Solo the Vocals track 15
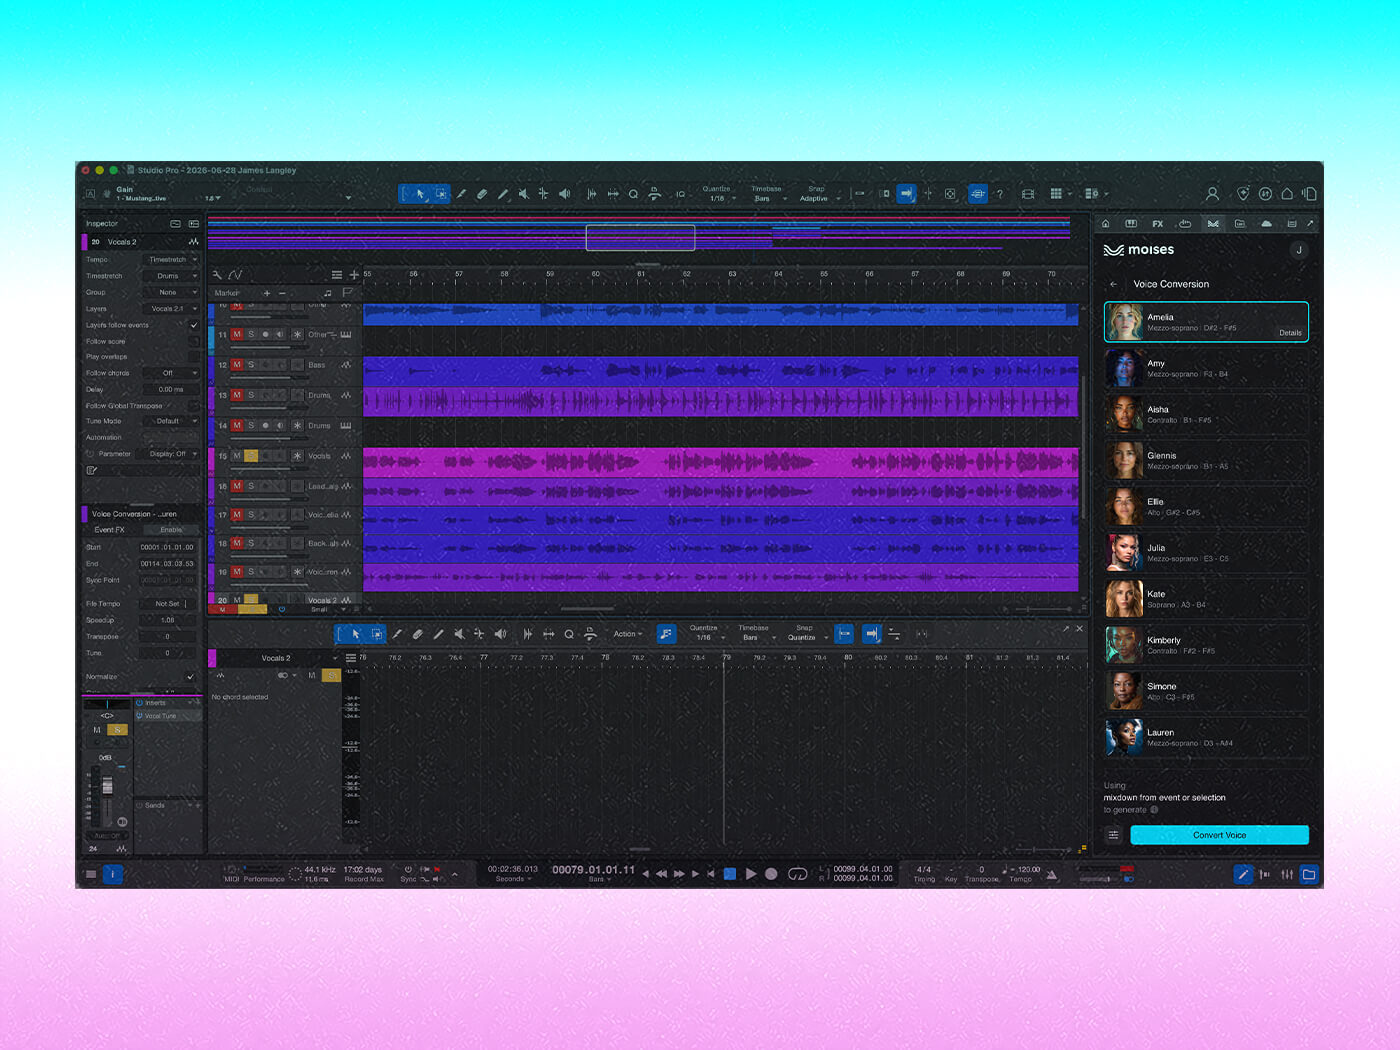Image resolution: width=1400 pixels, height=1050 pixels. tap(251, 456)
